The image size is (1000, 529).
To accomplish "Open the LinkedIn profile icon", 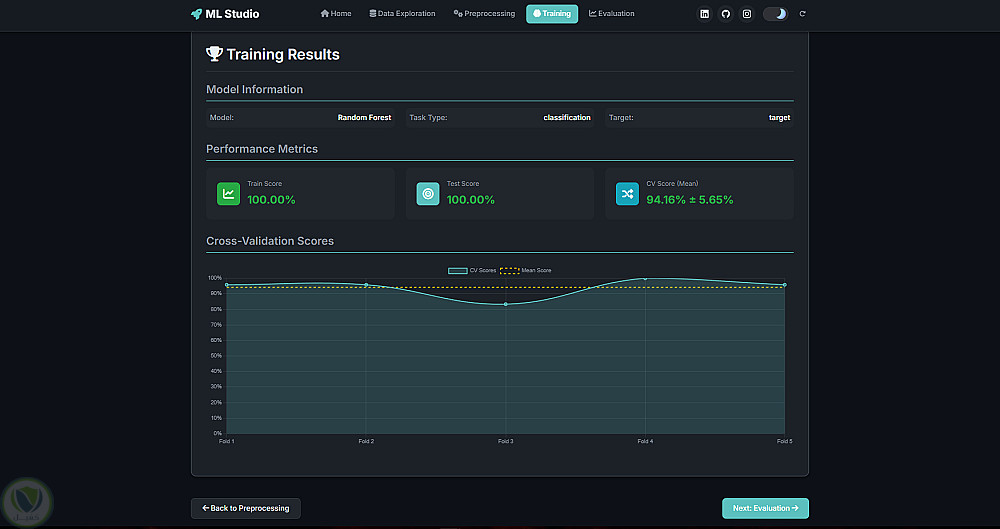I will coord(704,14).
